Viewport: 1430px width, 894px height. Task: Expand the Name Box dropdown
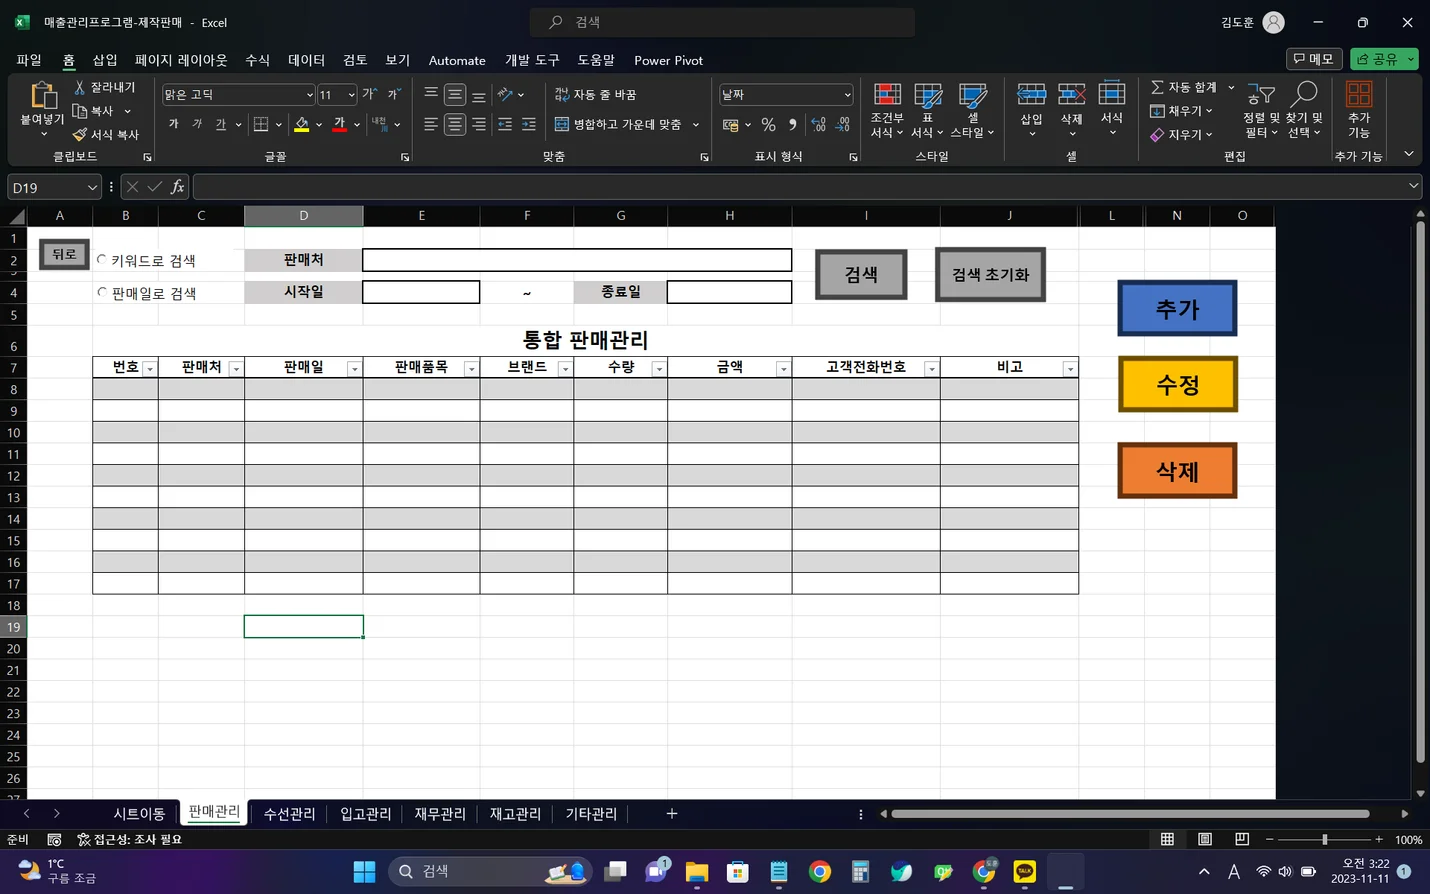coord(92,187)
